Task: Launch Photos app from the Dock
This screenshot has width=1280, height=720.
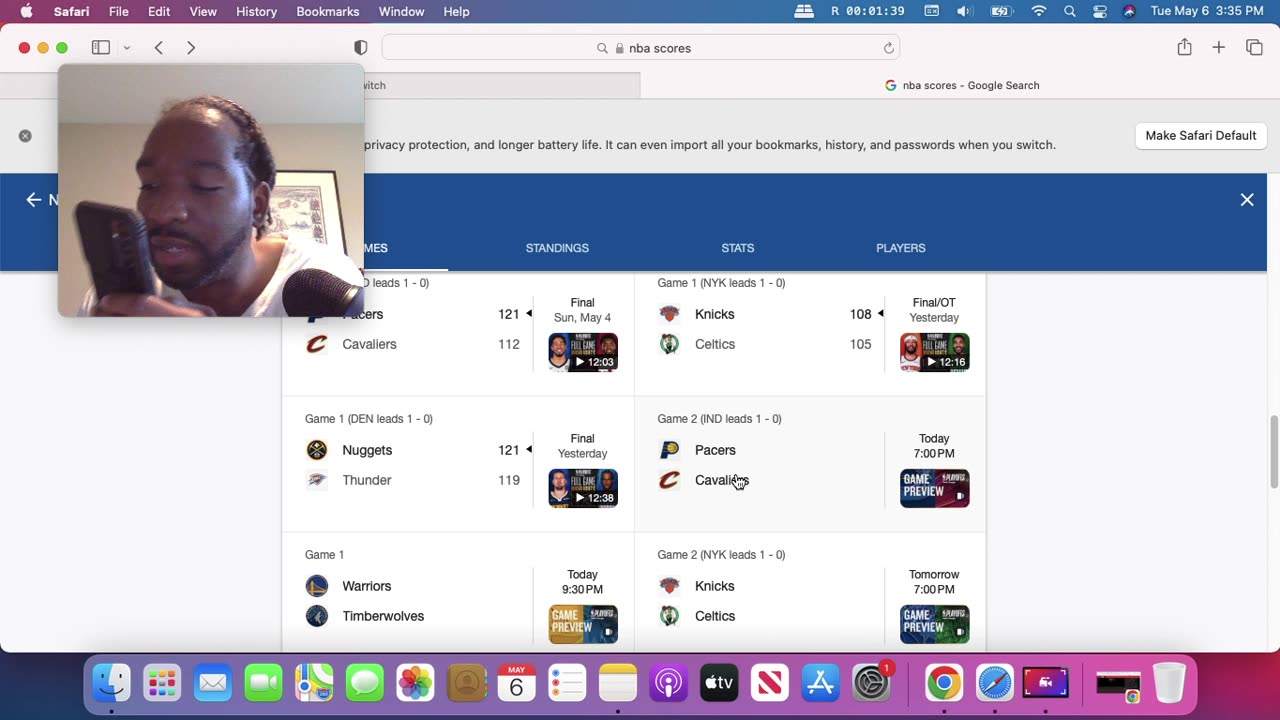Action: click(415, 684)
